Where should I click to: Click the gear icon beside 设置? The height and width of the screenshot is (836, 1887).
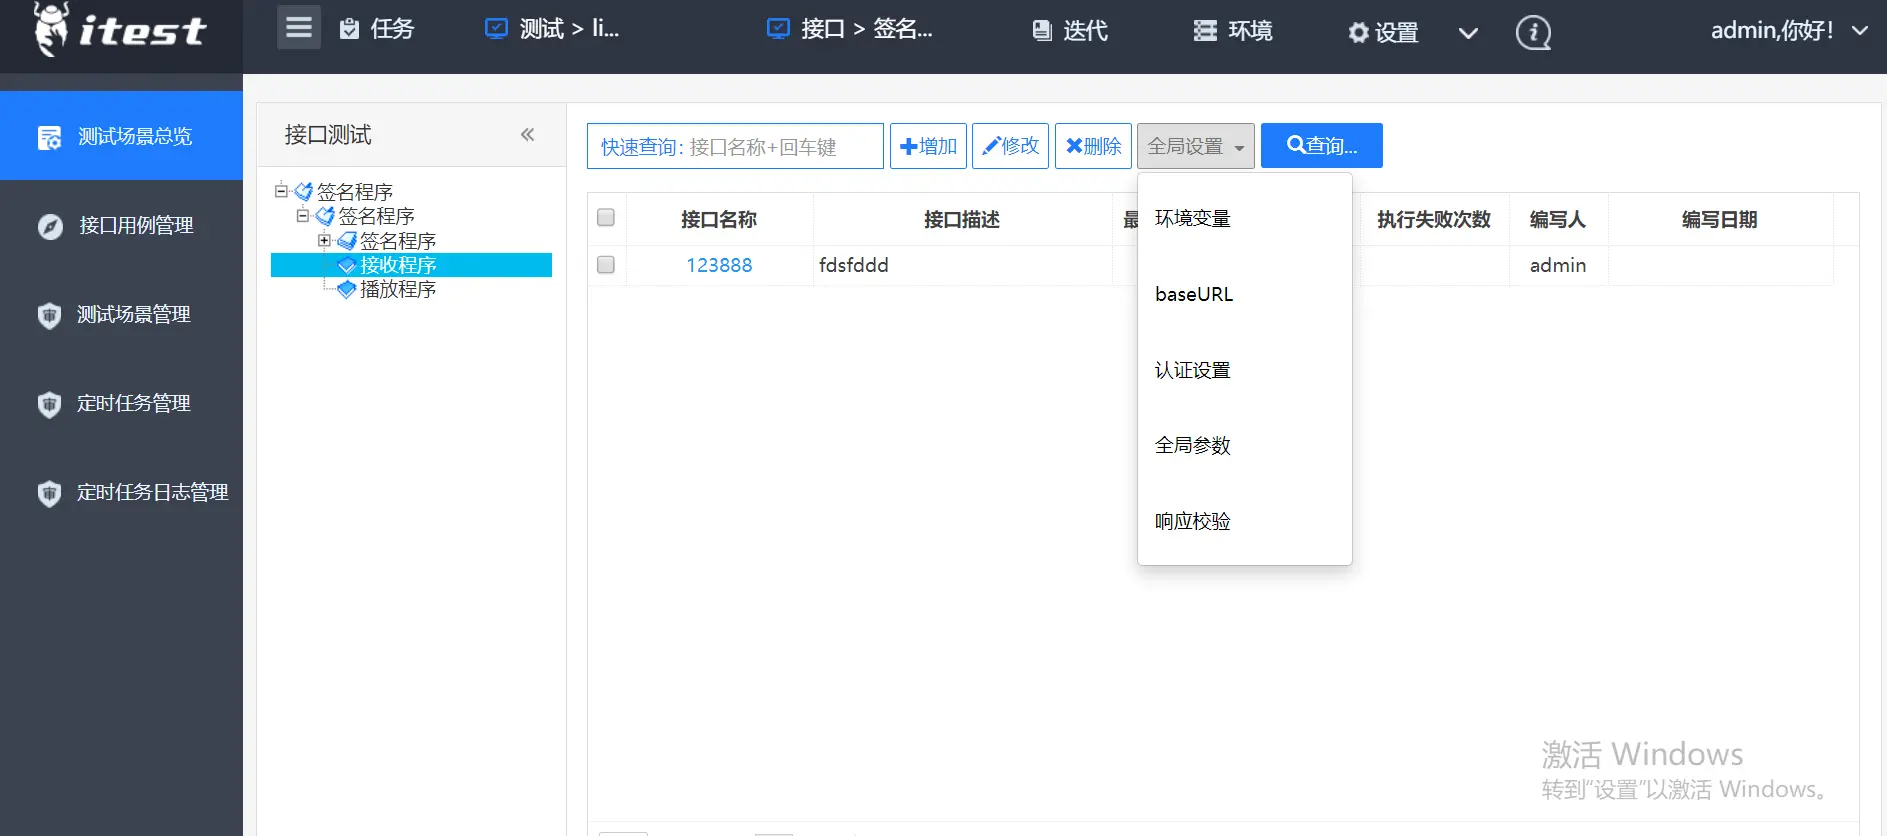tap(1358, 33)
